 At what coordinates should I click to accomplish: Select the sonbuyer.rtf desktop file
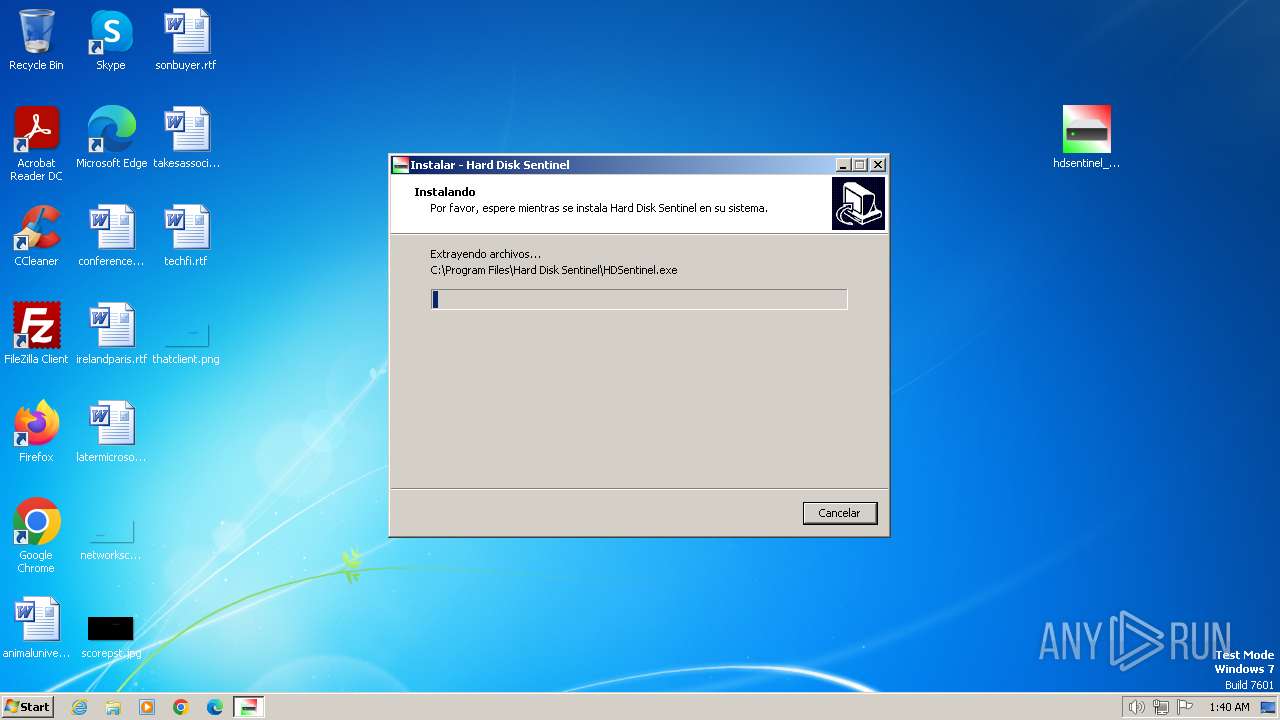point(186,40)
